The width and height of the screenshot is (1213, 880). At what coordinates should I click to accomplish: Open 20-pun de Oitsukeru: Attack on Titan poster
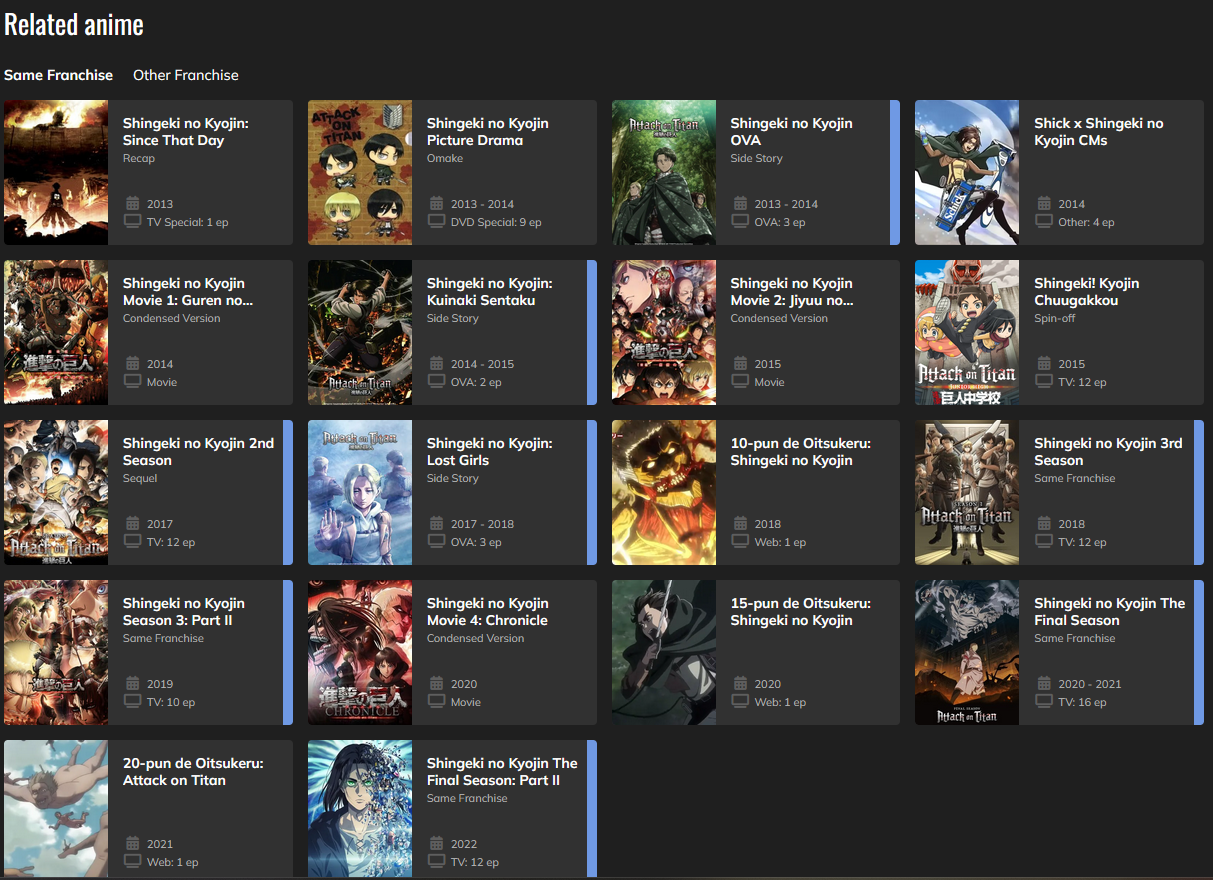56,808
